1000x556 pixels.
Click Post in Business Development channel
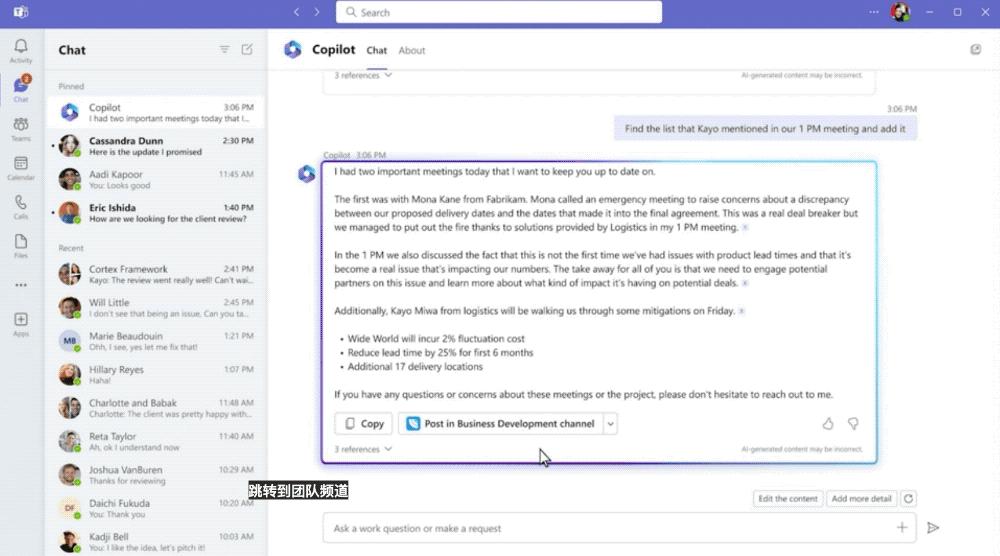501,423
